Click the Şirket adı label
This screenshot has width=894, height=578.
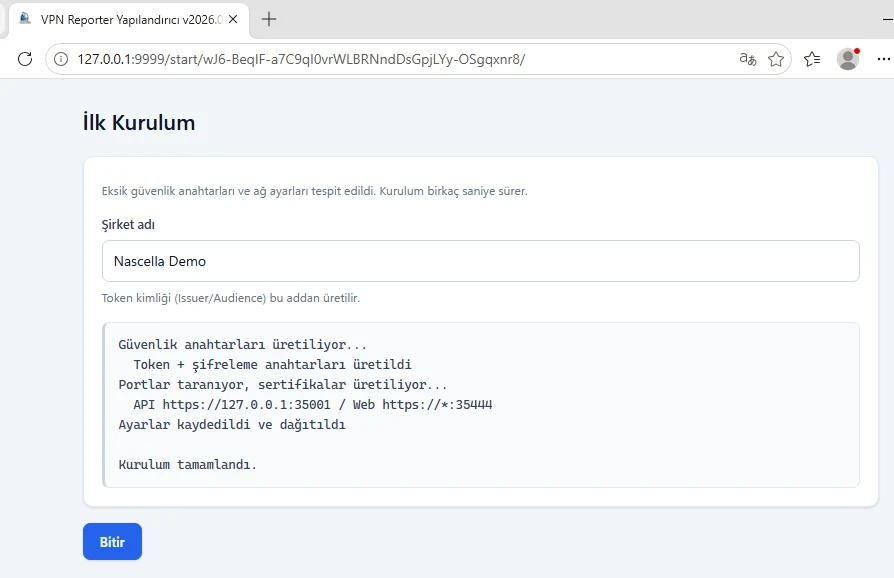pyautogui.click(x=128, y=225)
